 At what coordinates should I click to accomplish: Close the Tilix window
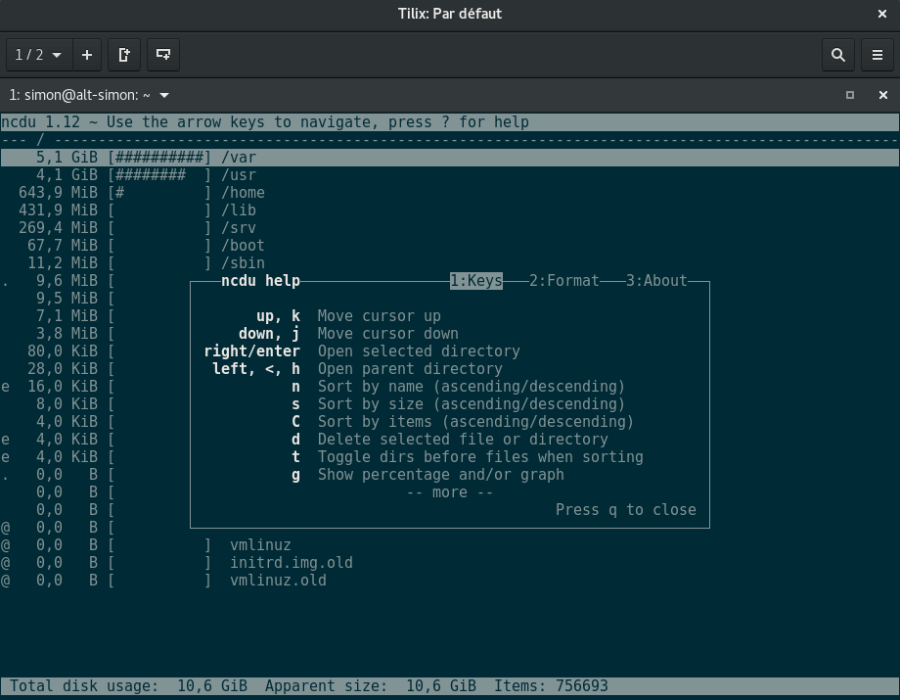[882, 14]
